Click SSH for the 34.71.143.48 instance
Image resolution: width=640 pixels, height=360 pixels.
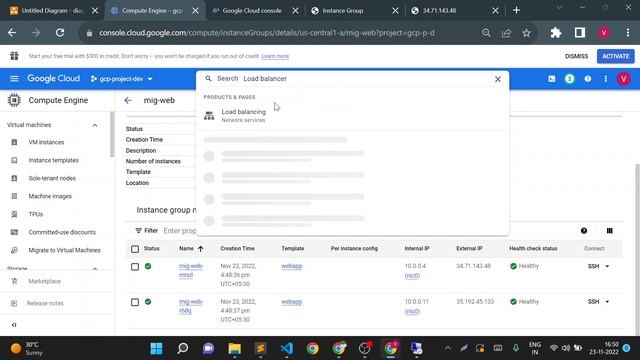pyautogui.click(x=593, y=266)
